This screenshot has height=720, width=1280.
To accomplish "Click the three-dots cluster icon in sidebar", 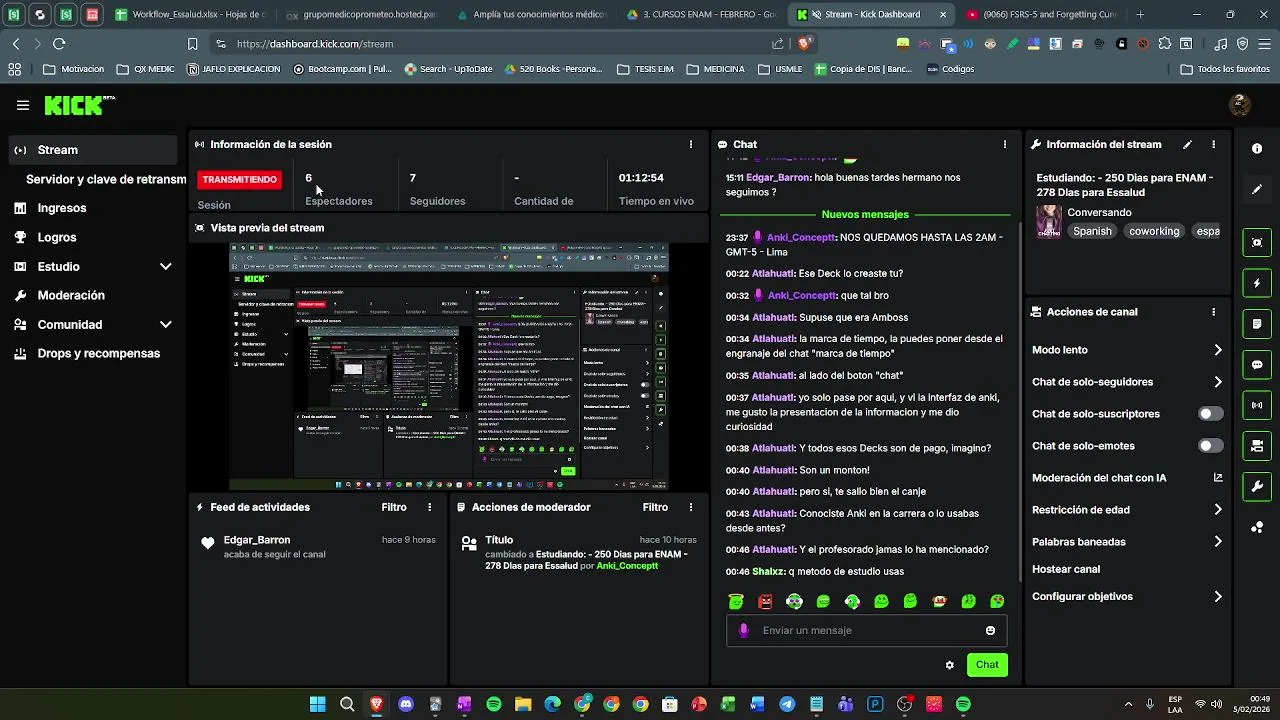I will pos(1257,527).
